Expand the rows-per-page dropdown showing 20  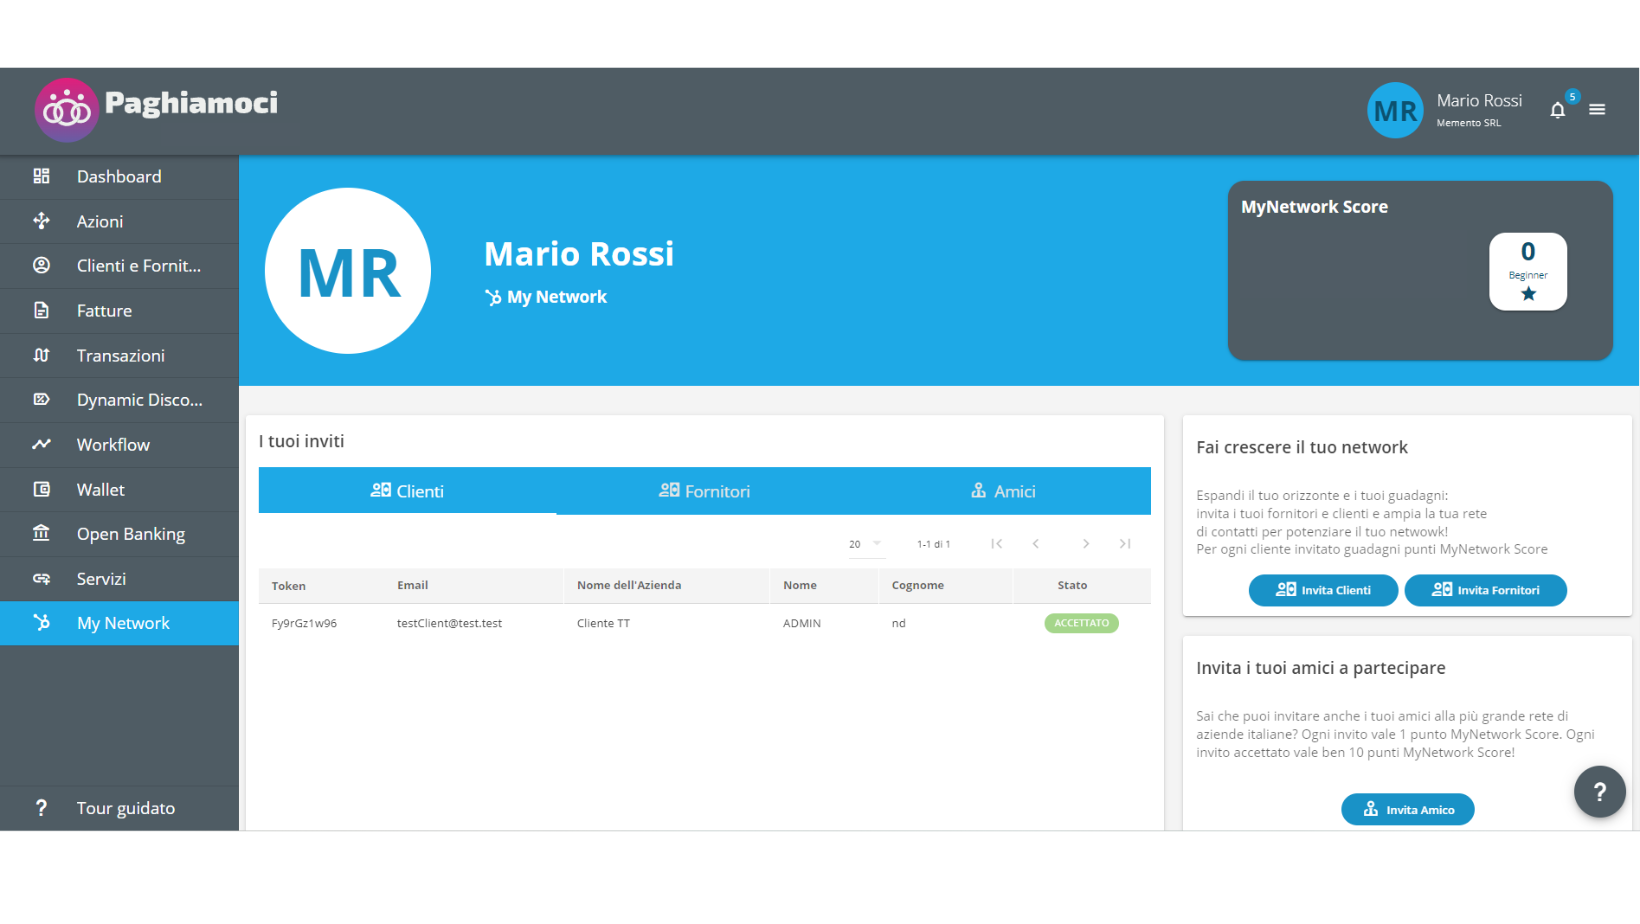(x=865, y=544)
